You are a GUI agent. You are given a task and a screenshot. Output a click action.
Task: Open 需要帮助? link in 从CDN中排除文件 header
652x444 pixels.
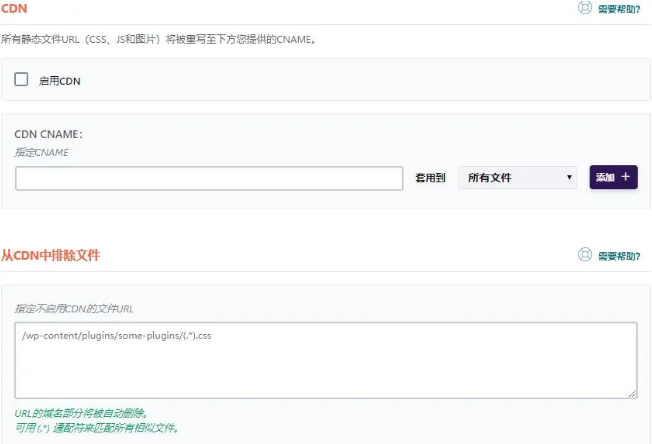pyautogui.click(x=619, y=256)
